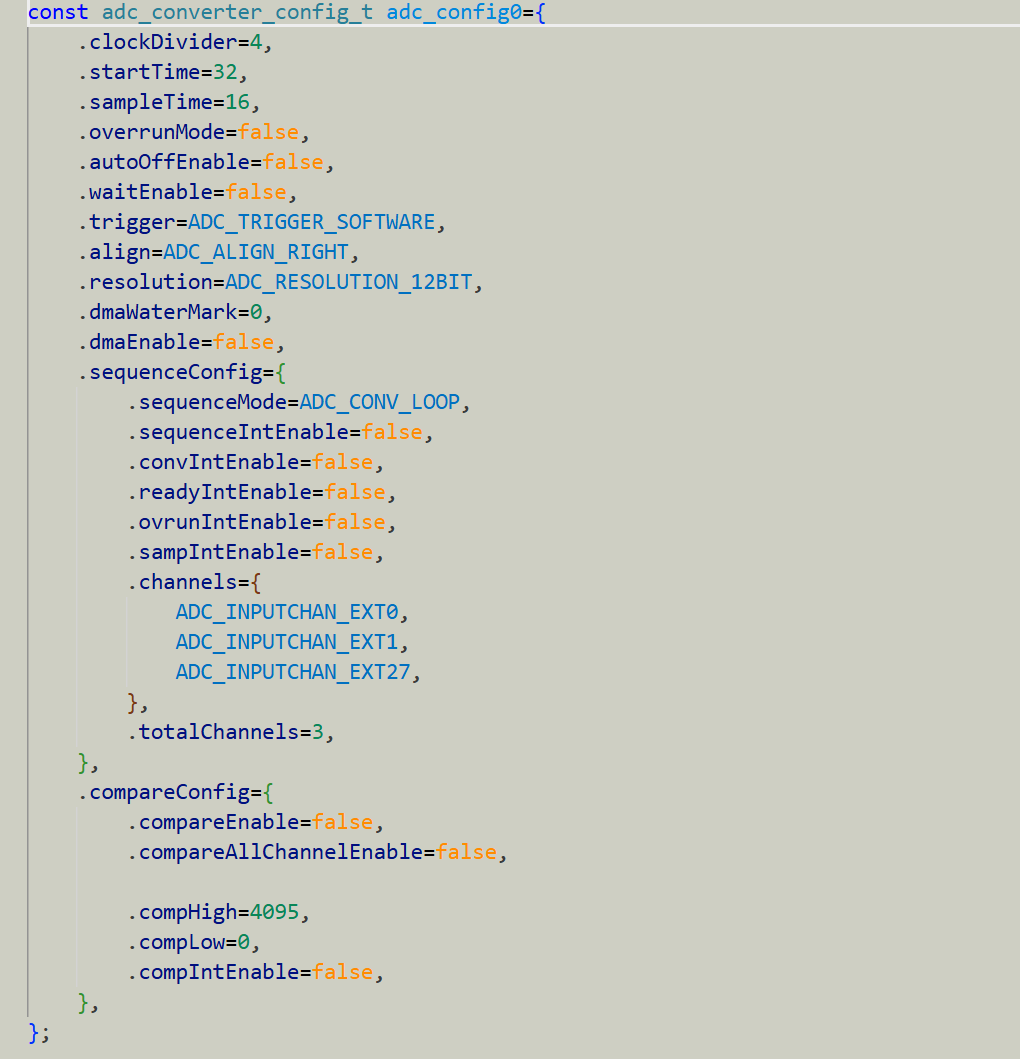This screenshot has height=1059, width=1020.
Task: Click the overrunMode false value
Action: pyautogui.click(x=267, y=132)
